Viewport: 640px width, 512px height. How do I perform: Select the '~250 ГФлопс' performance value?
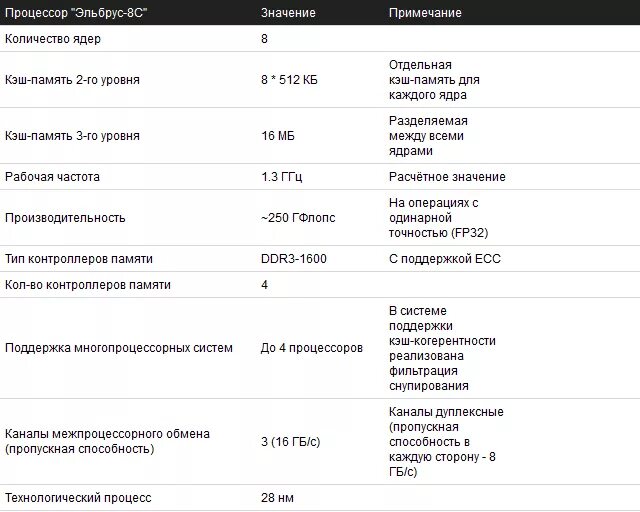[298, 218]
